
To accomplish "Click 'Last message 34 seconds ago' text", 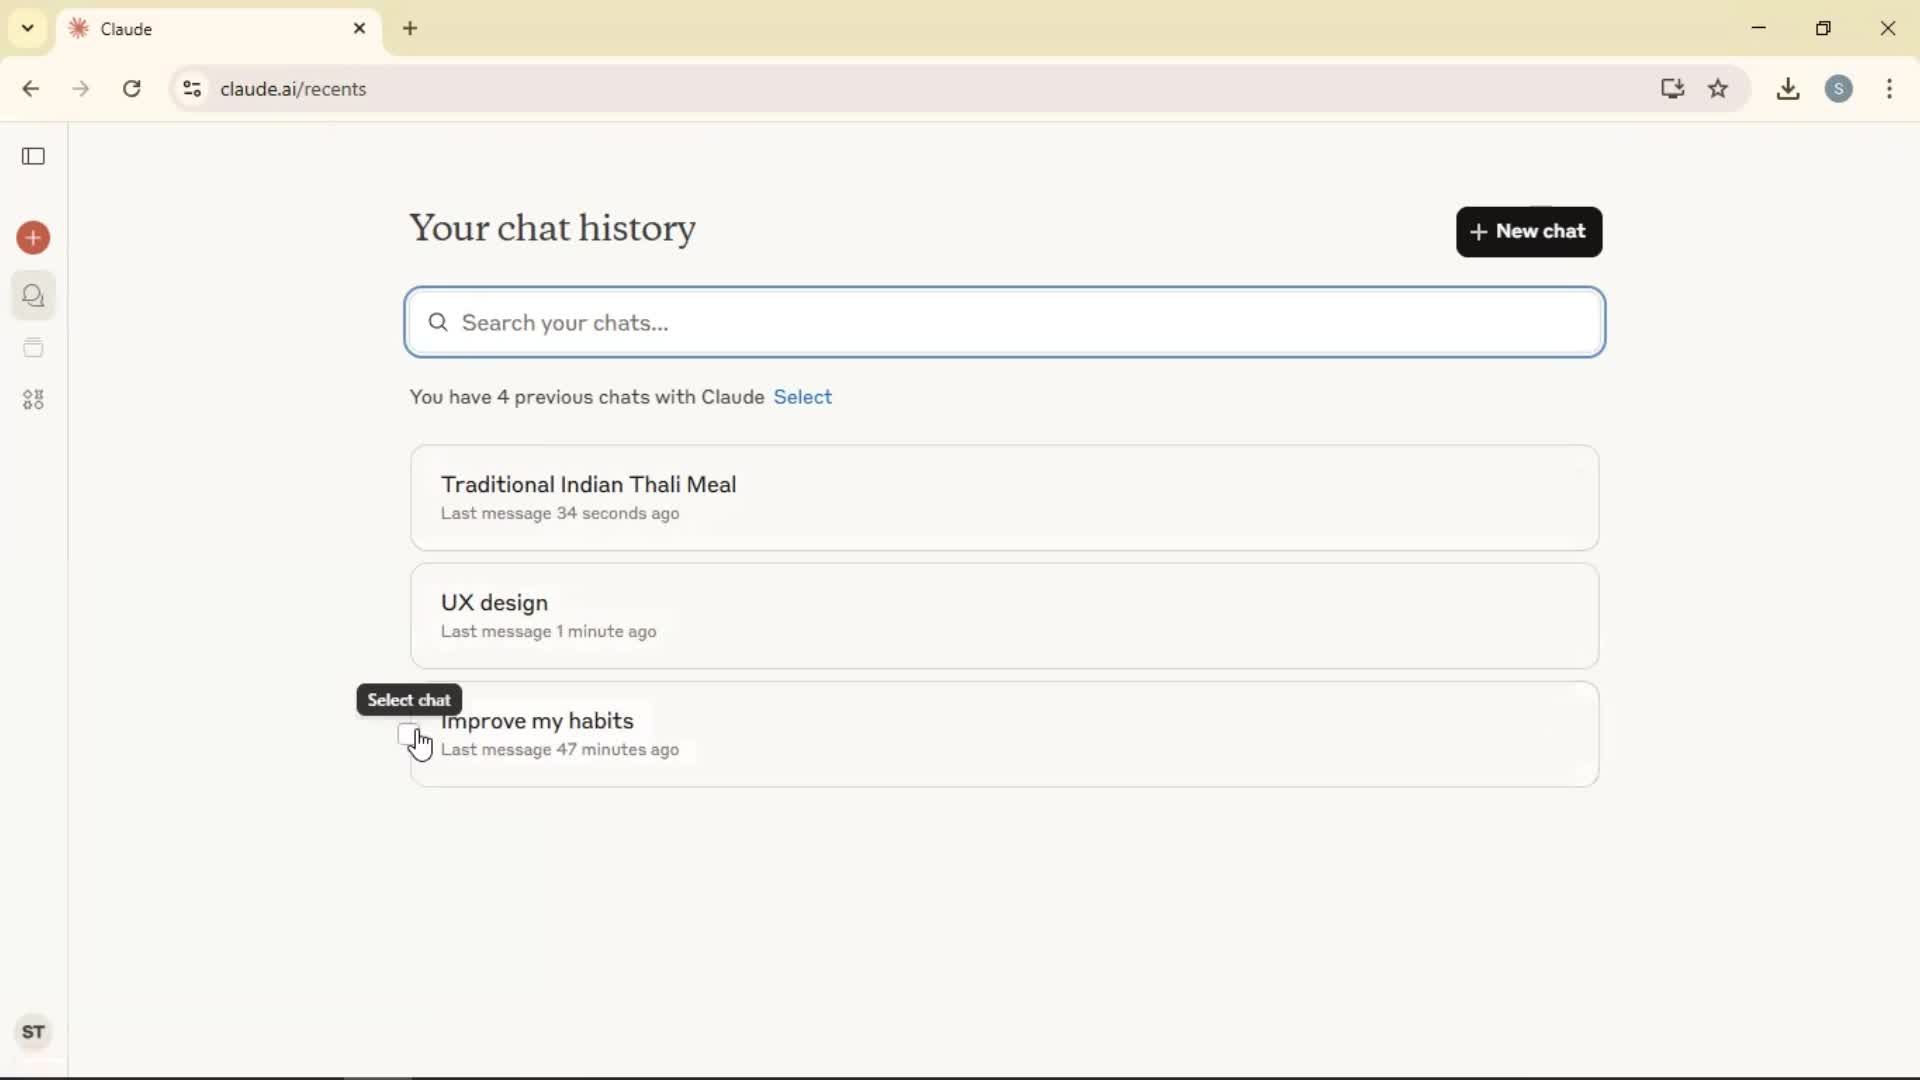I will [560, 514].
